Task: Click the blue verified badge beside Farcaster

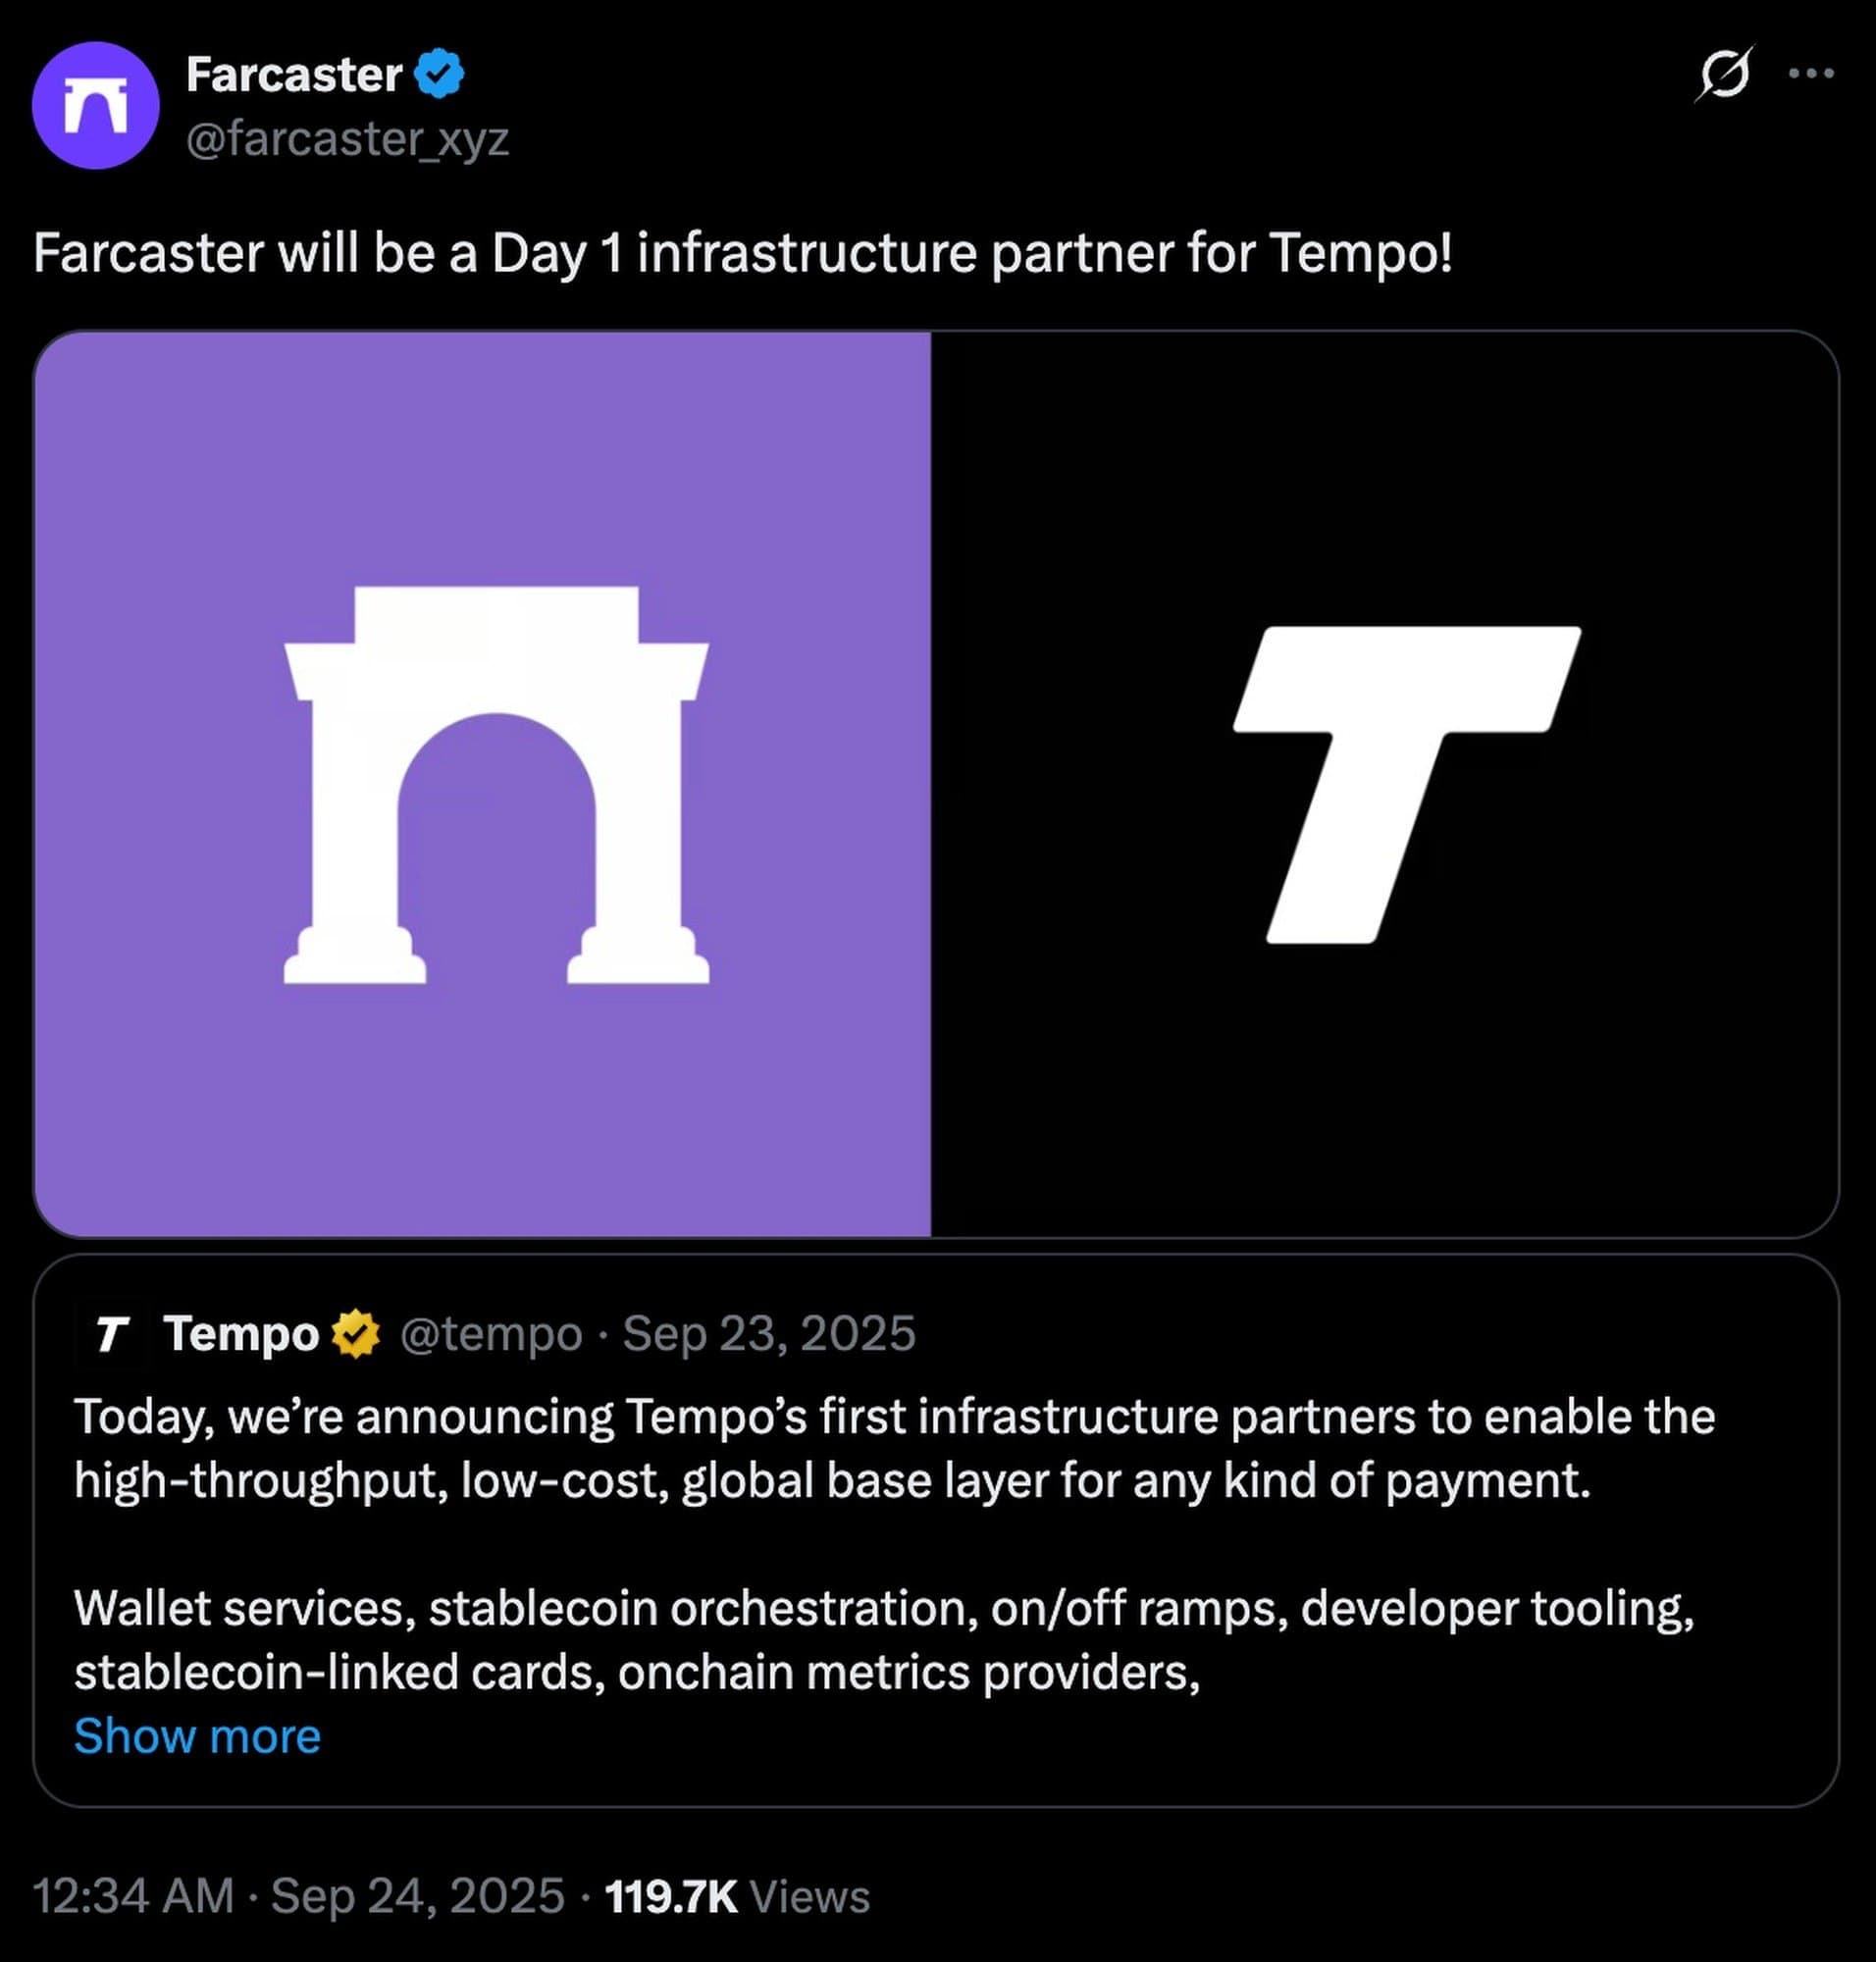Action: point(438,74)
